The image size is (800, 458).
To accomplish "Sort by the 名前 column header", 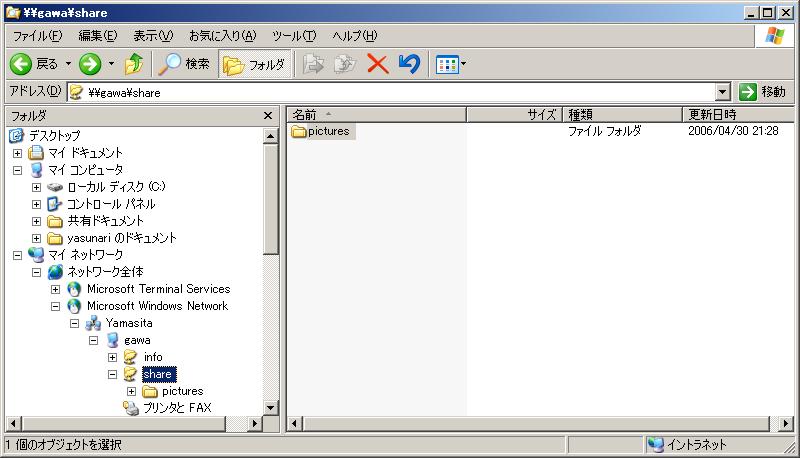I will (x=377, y=115).
